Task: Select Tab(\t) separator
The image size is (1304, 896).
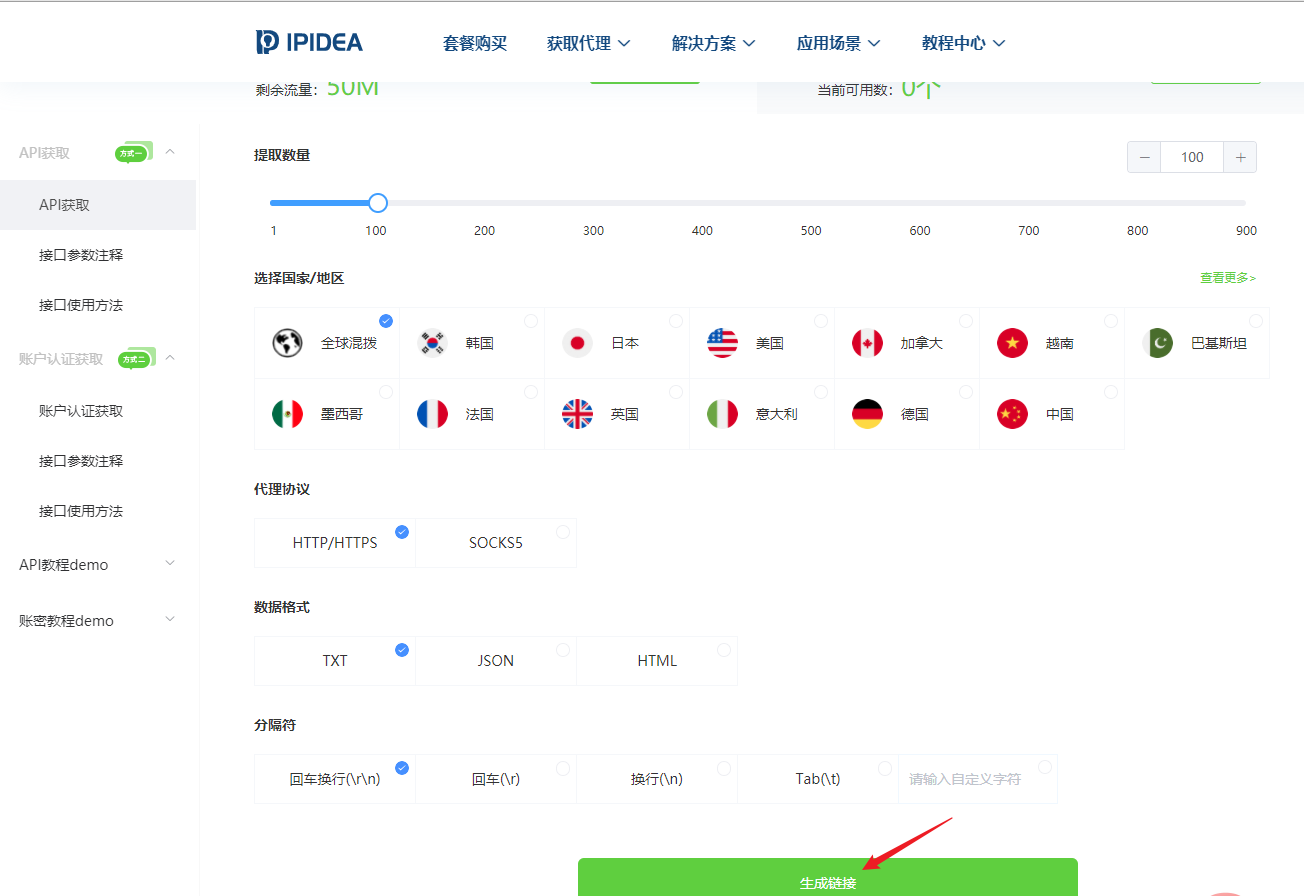Action: (x=818, y=779)
